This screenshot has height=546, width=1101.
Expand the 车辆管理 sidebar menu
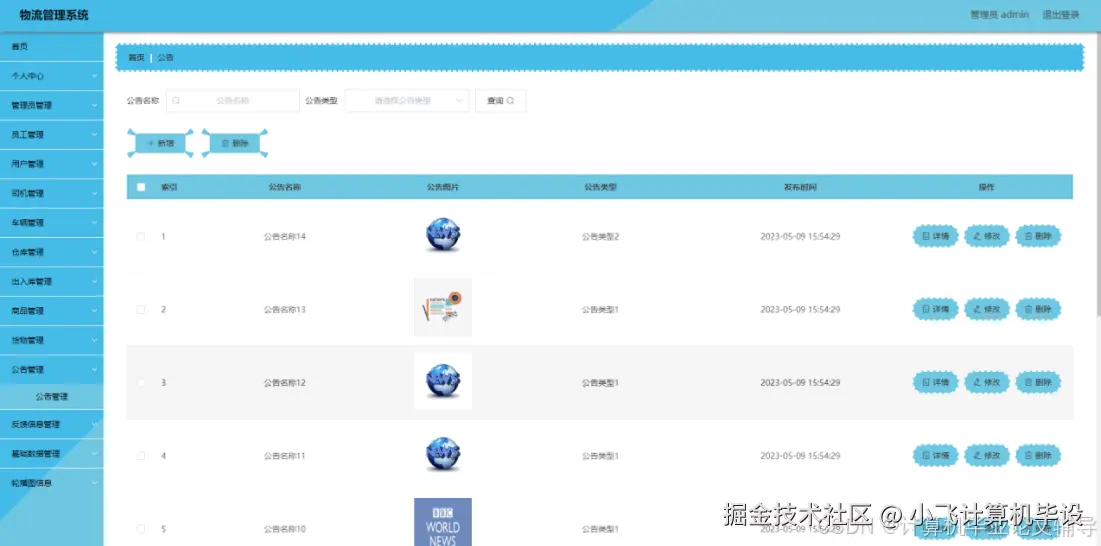pyautogui.click(x=52, y=222)
